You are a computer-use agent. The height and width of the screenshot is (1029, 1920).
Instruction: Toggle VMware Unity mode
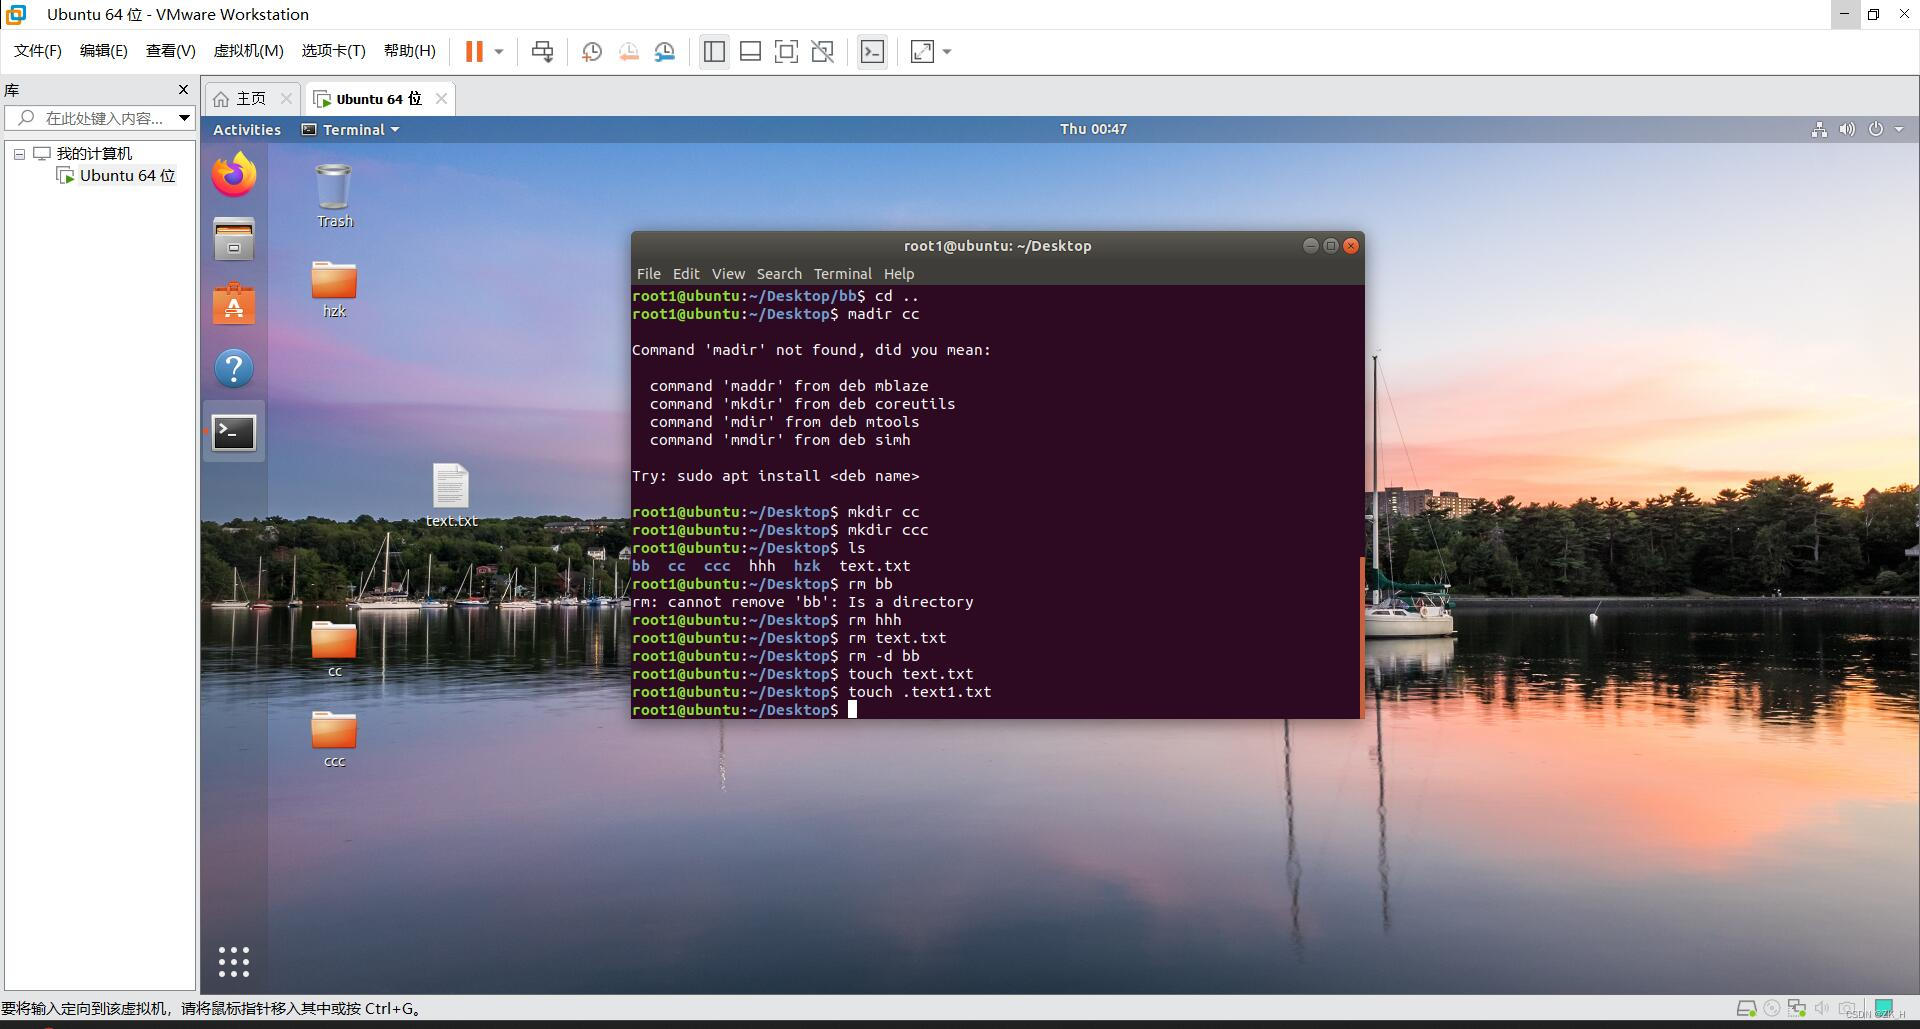click(823, 51)
